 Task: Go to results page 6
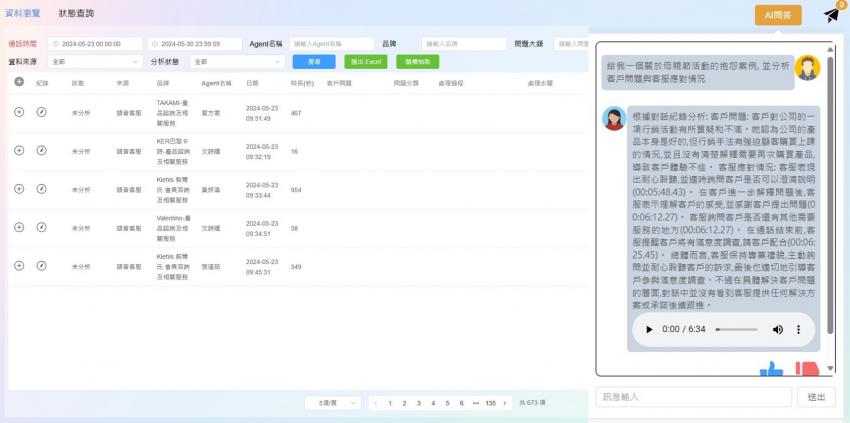[462, 403]
